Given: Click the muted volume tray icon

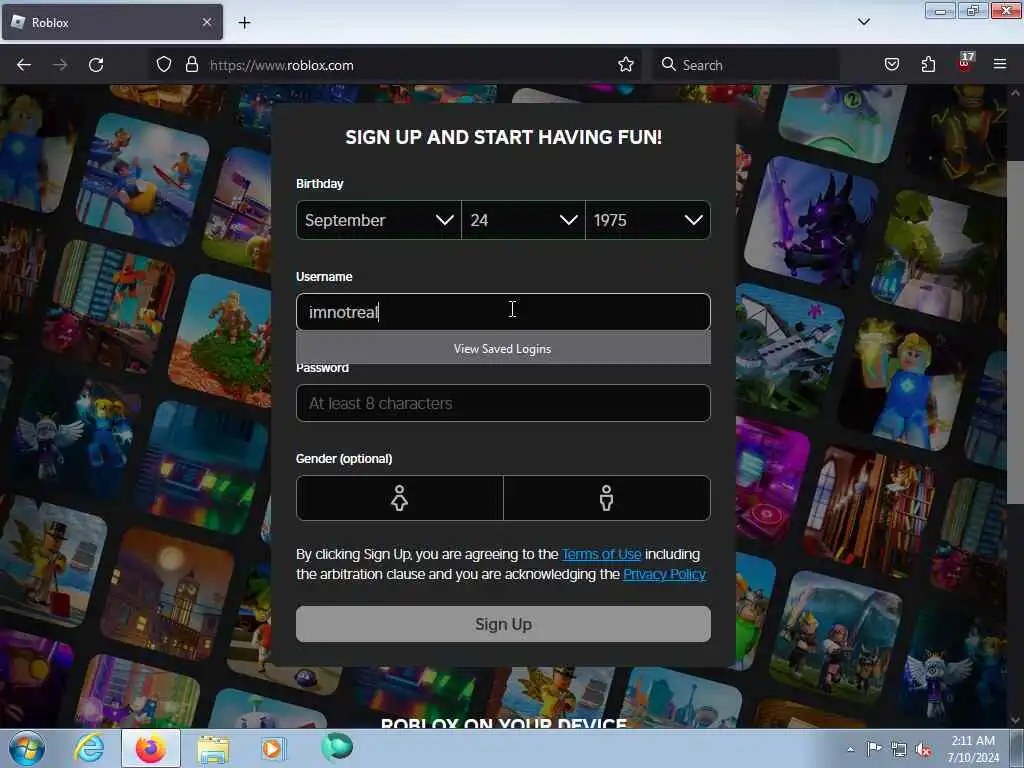Looking at the screenshot, I should click(x=923, y=750).
